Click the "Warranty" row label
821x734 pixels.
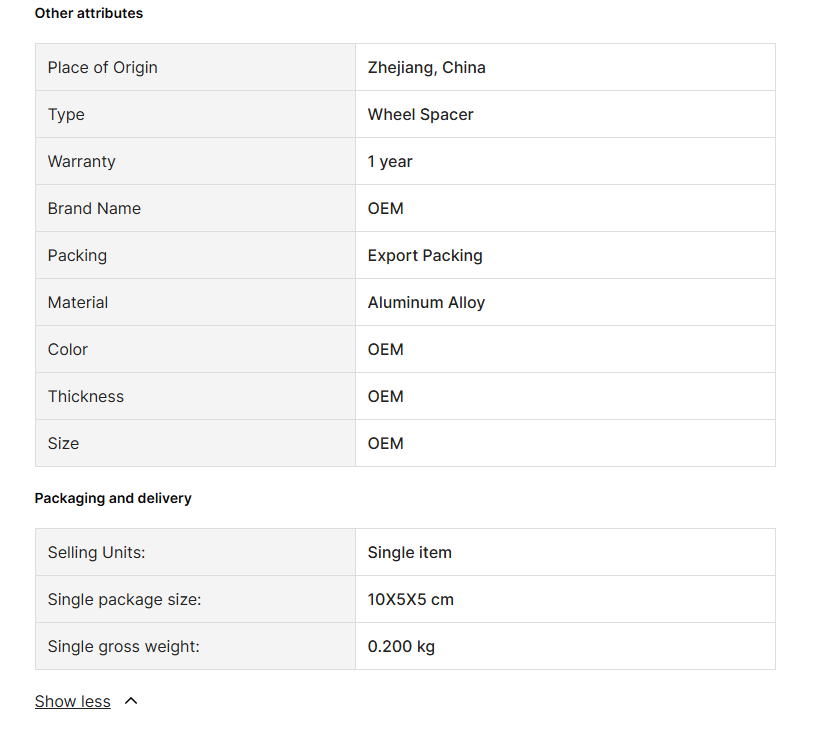[x=82, y=162]
